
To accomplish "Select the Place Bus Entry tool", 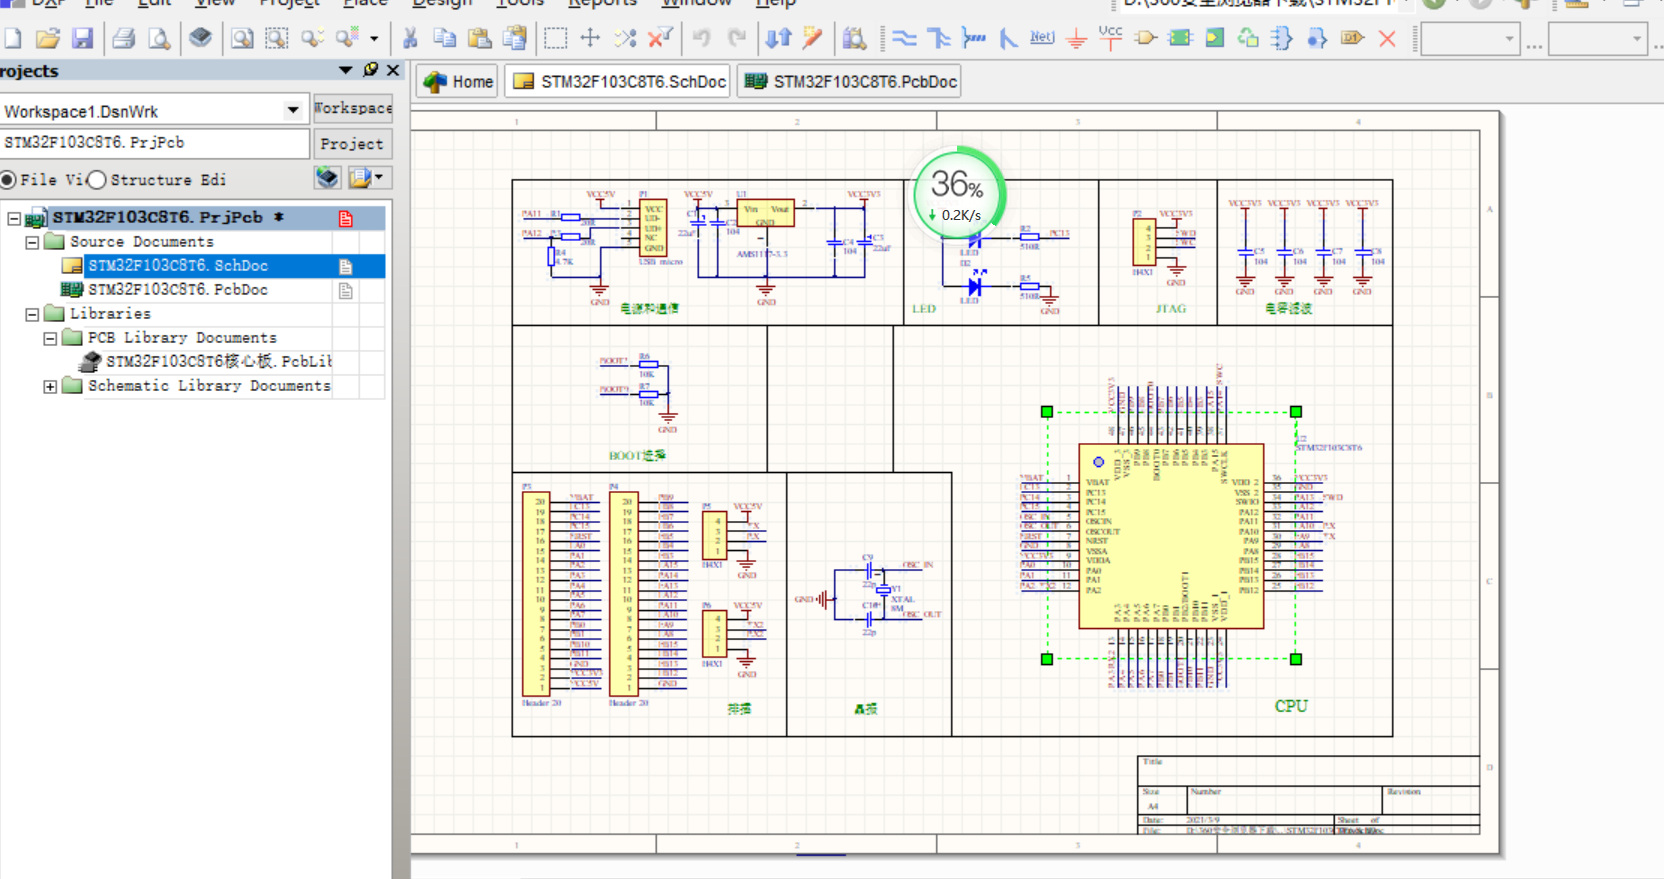I will point(1008,39).
